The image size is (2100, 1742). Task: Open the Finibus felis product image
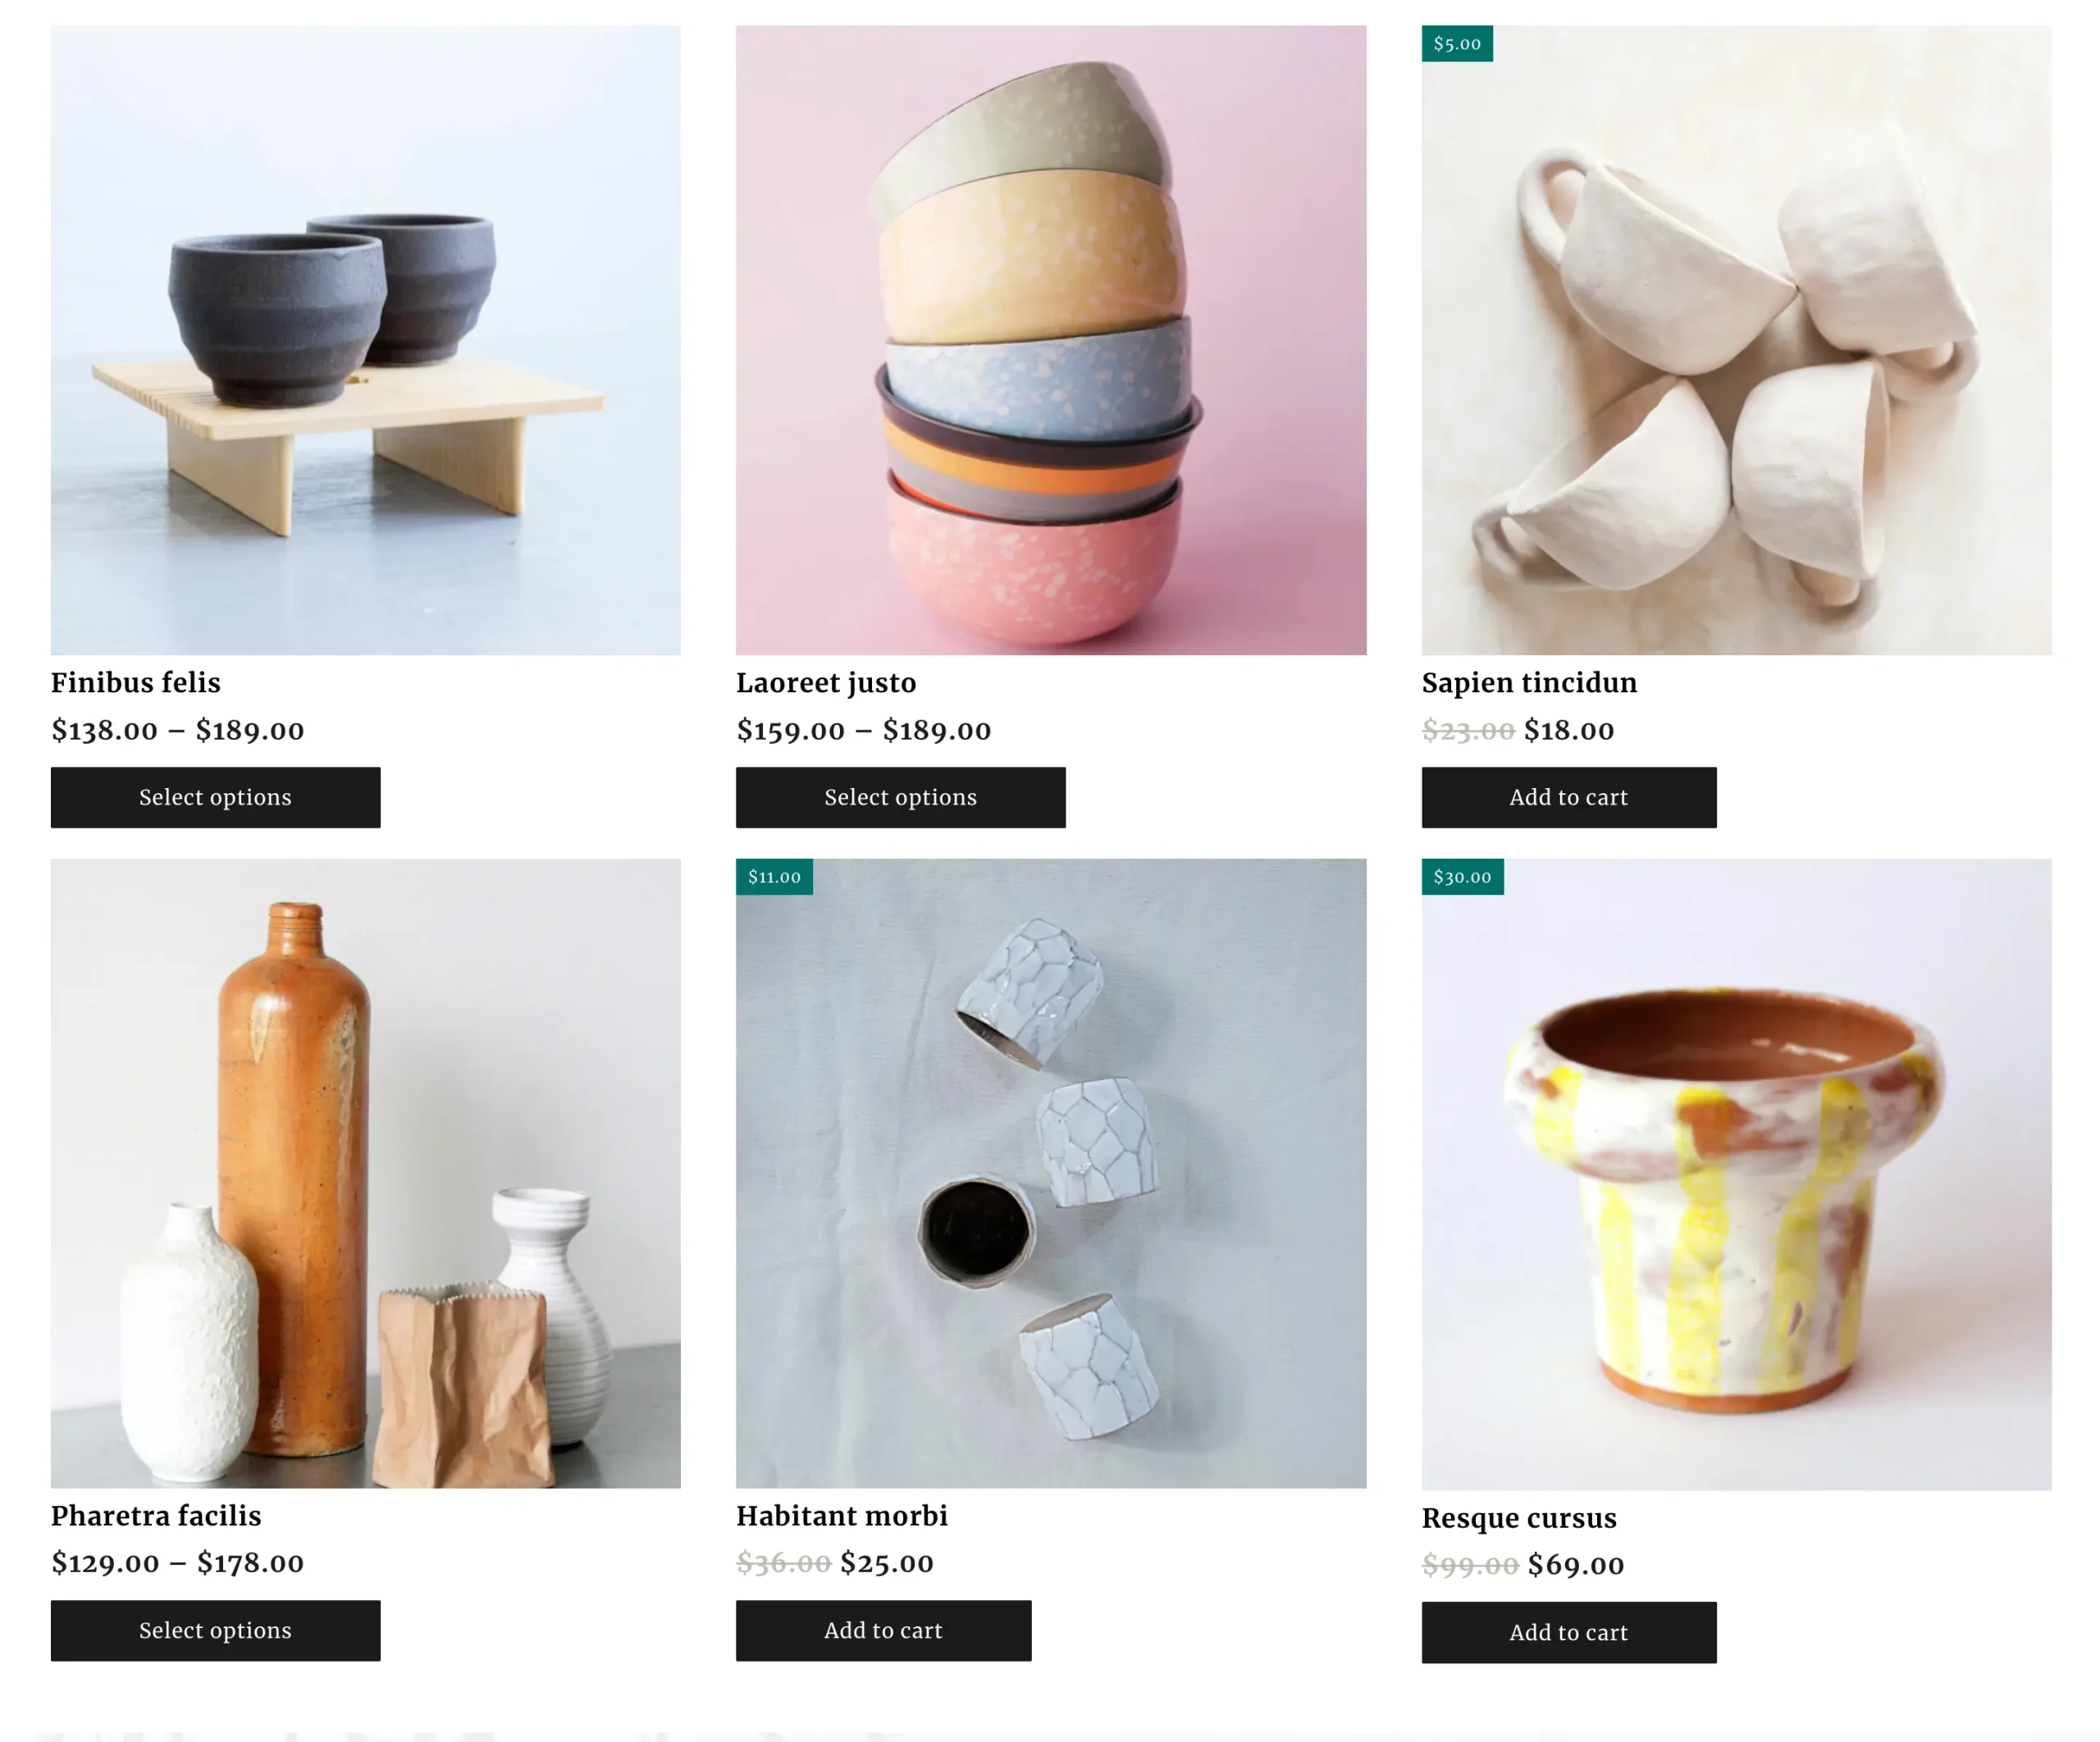pos(365,340)
